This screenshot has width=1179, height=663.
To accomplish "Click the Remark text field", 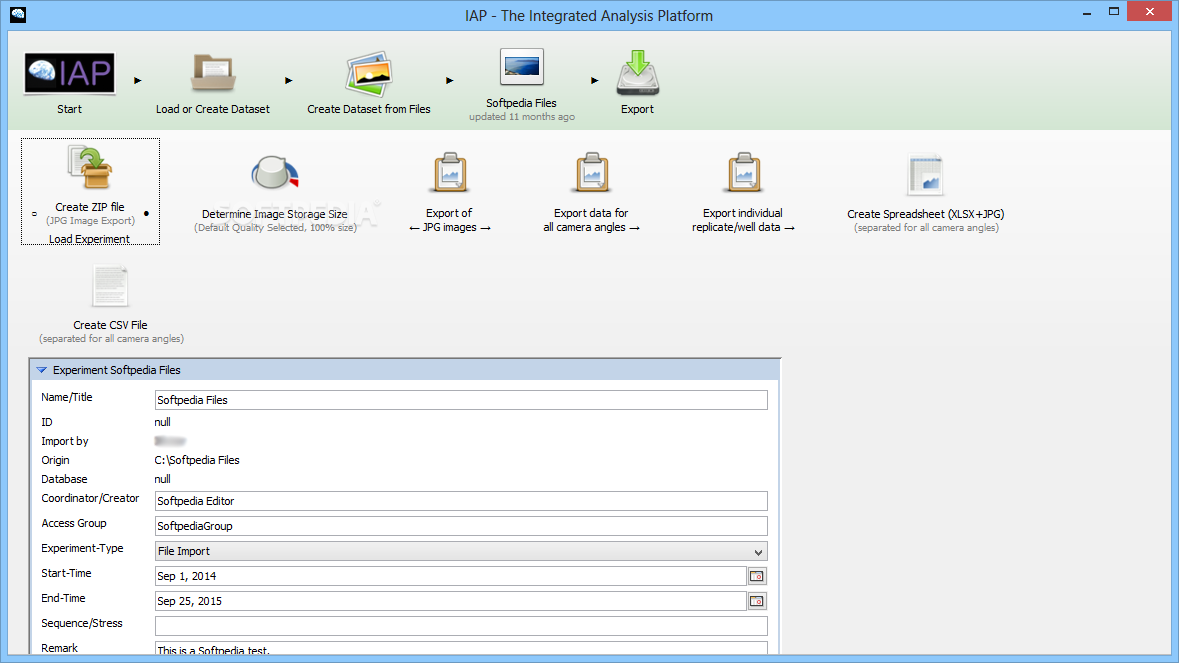I will pos(461,647).
